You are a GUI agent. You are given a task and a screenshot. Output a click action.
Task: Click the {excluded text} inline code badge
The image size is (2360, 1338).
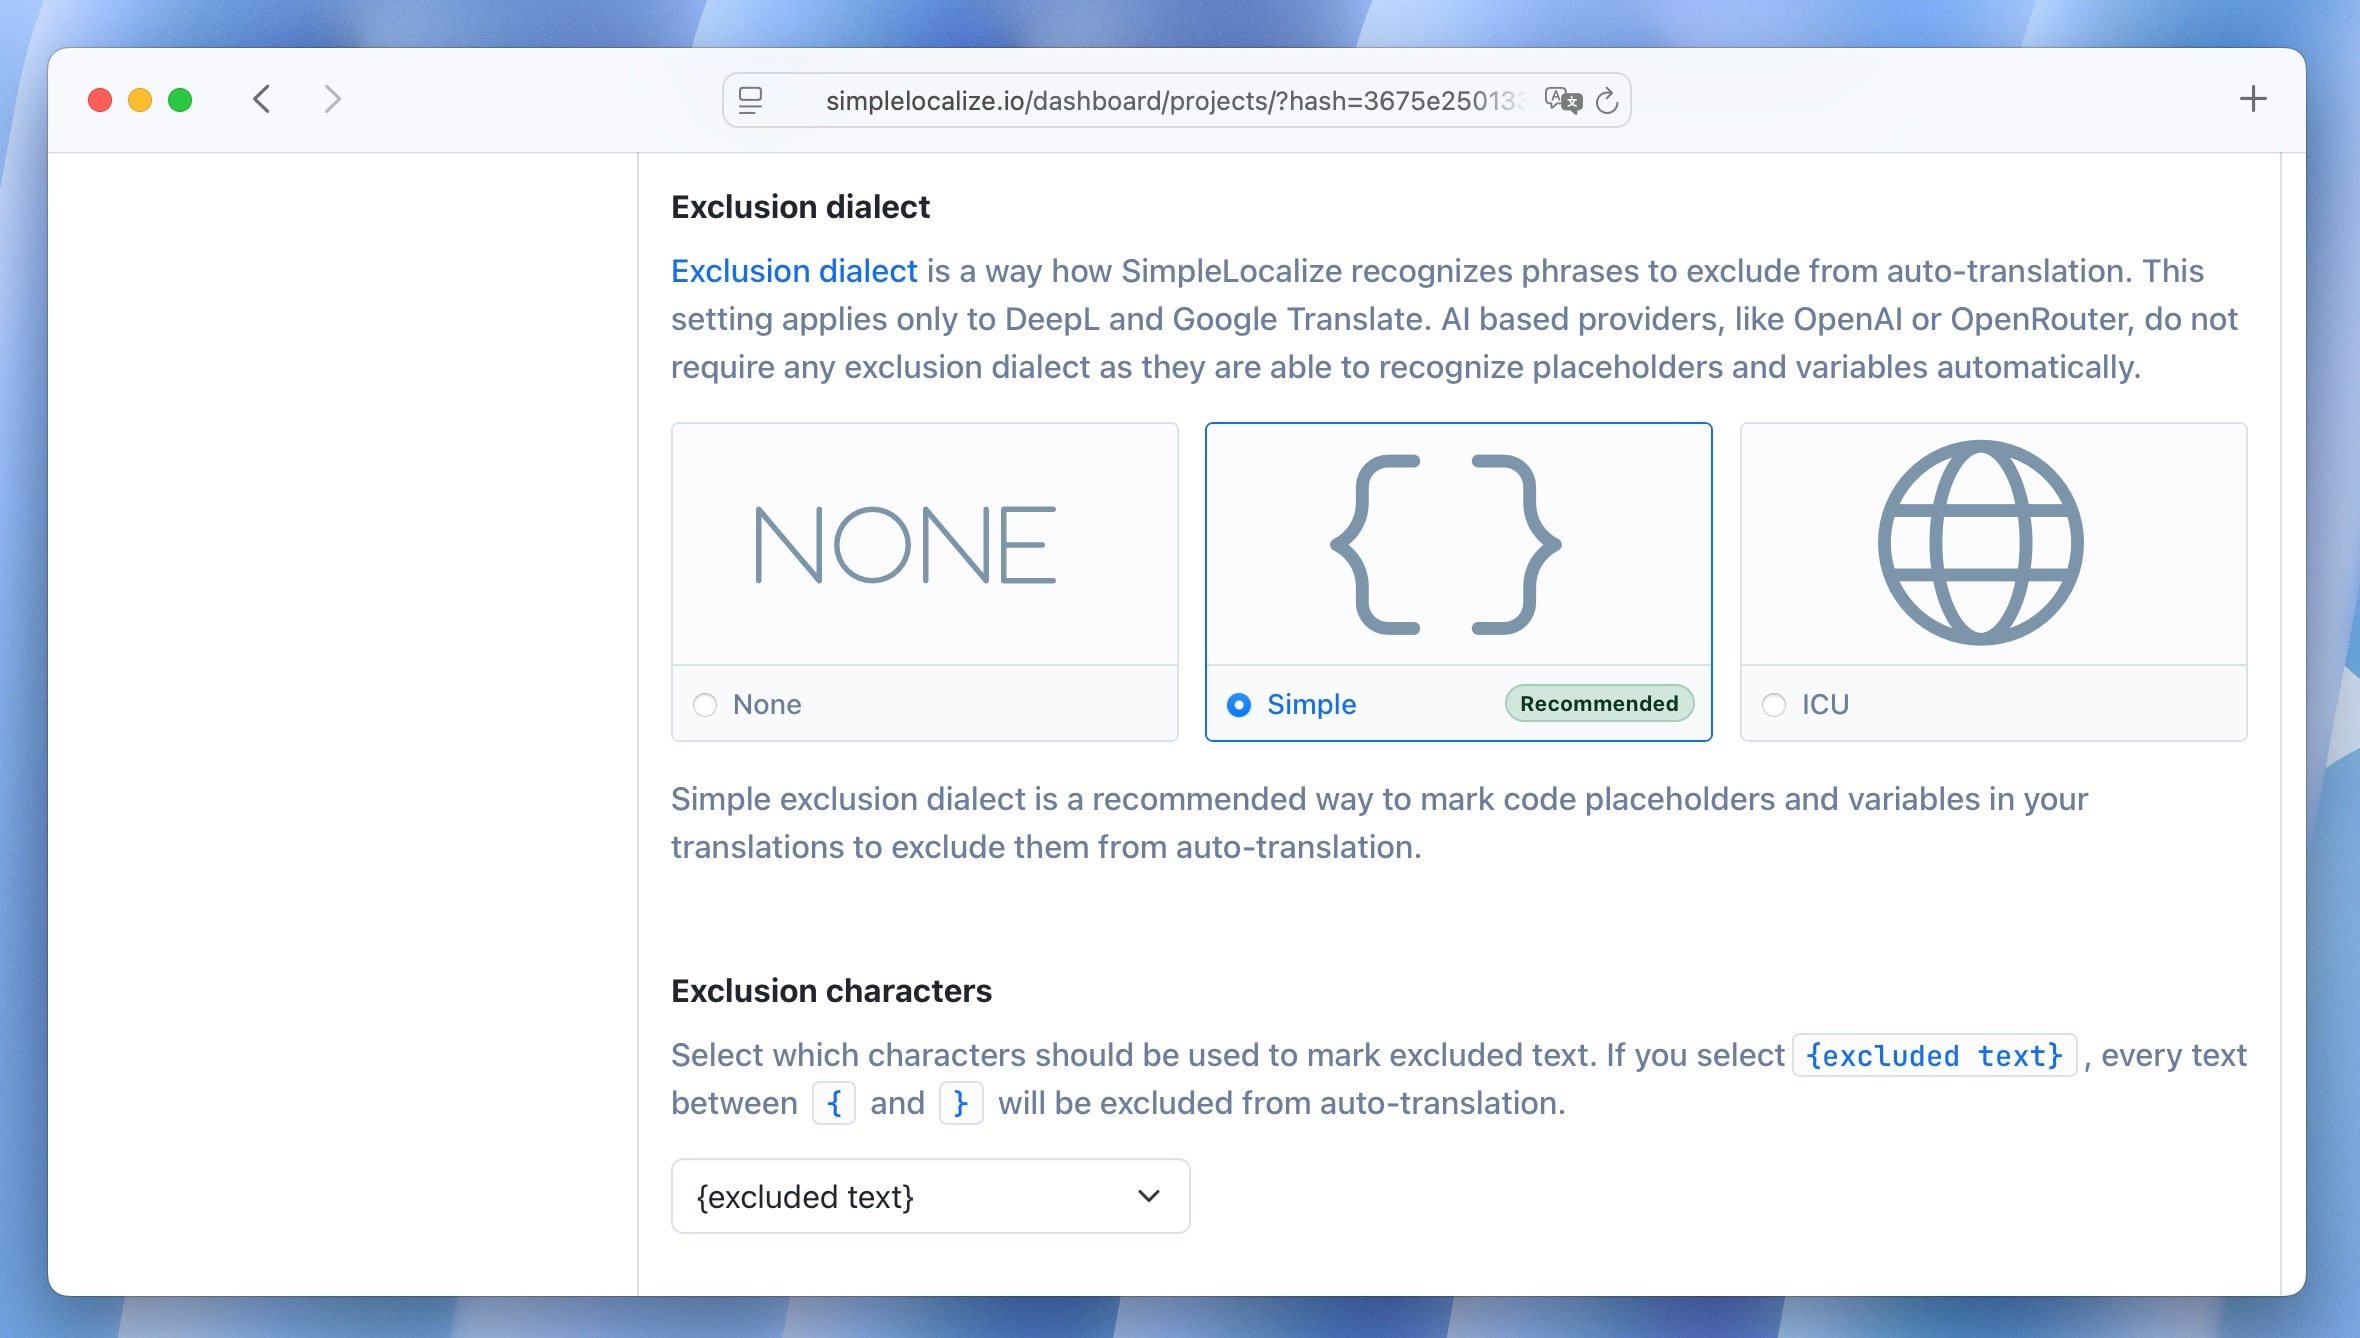[1934, 1056]
